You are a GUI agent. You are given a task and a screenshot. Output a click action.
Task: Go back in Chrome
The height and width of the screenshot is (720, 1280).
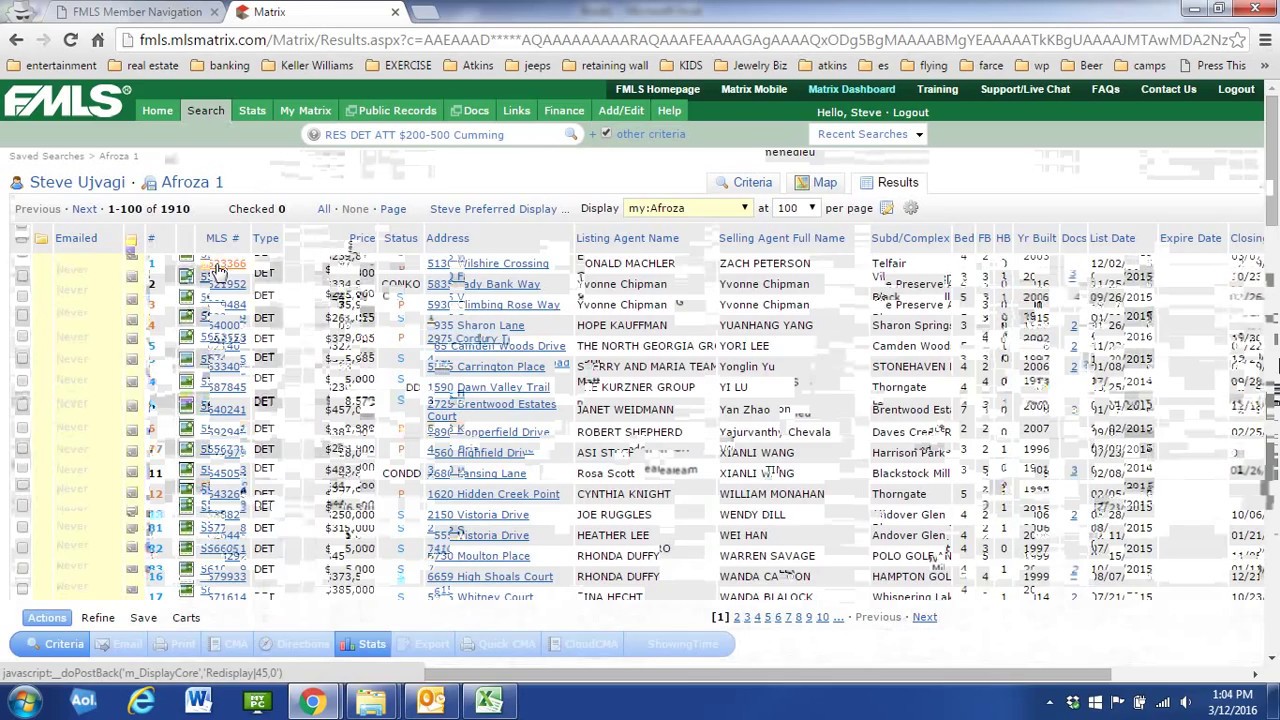tap(16, 40)
